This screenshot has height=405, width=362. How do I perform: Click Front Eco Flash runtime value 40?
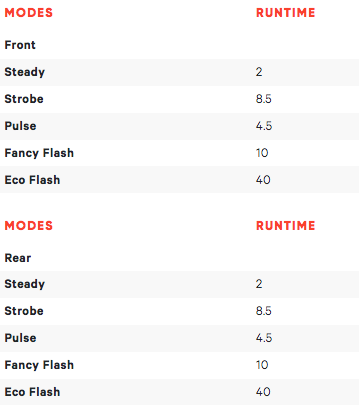pyautogui.click(x=263, y=180)
